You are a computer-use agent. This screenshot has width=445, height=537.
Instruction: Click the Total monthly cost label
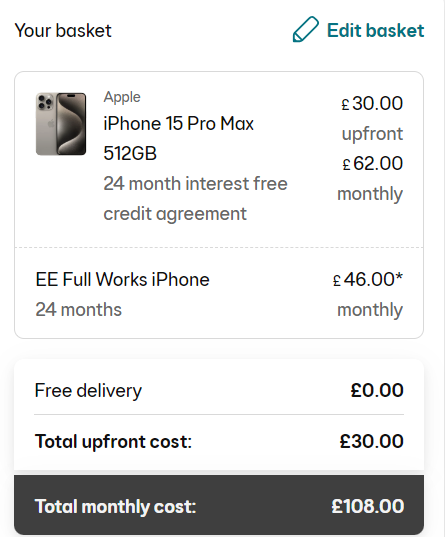pyautogui.click(x=115, y=506)
